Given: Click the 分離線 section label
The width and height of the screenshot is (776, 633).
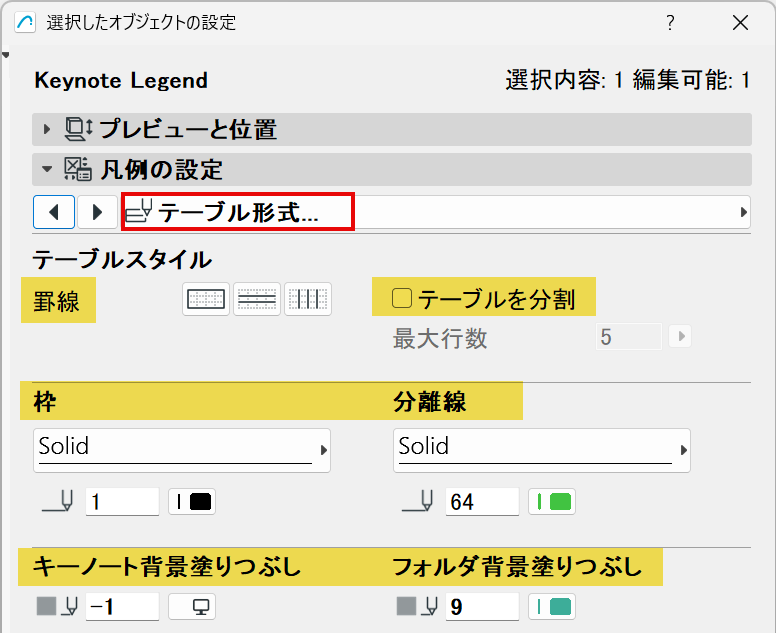Looking at the screenshot, I should (430, 401).
